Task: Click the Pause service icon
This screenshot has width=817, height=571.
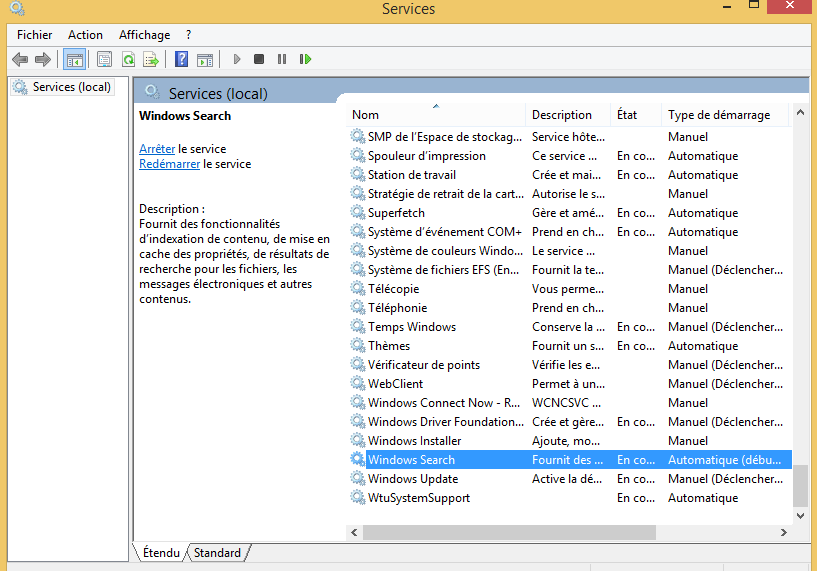Action: coord(282,59)
